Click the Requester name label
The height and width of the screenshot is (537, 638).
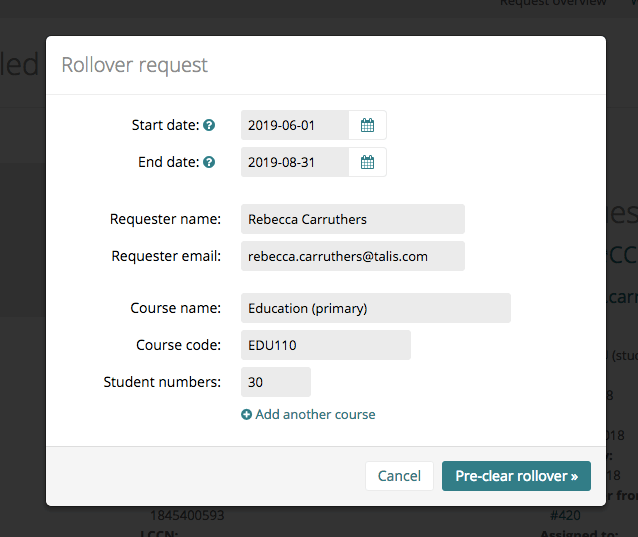[x=165, y=219]
